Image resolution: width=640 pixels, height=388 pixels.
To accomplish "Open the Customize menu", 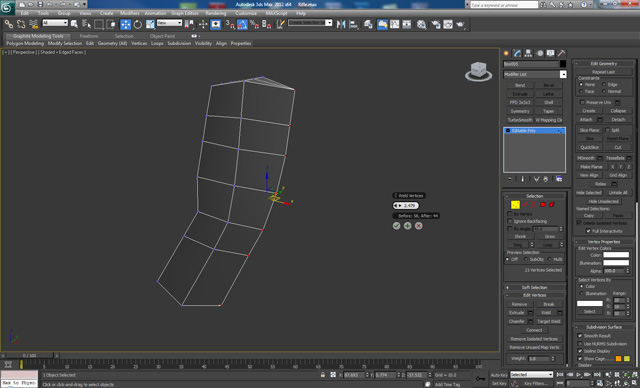I will point(246,13).
